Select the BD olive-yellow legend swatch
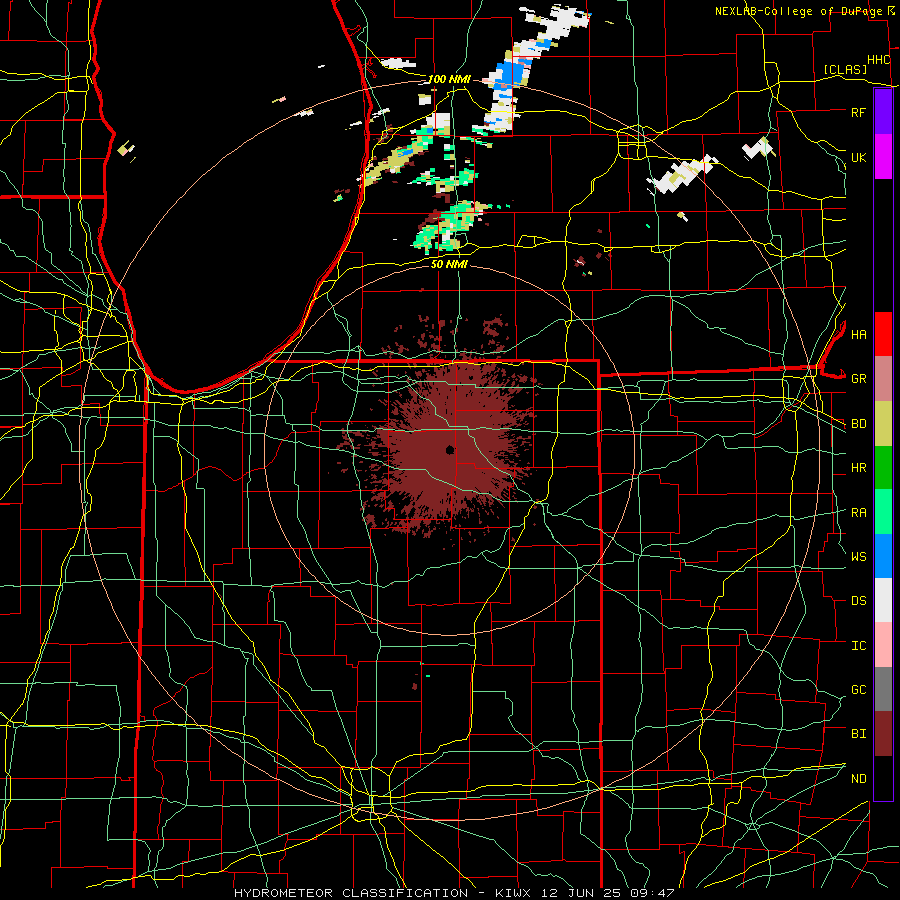 (883, 424)
